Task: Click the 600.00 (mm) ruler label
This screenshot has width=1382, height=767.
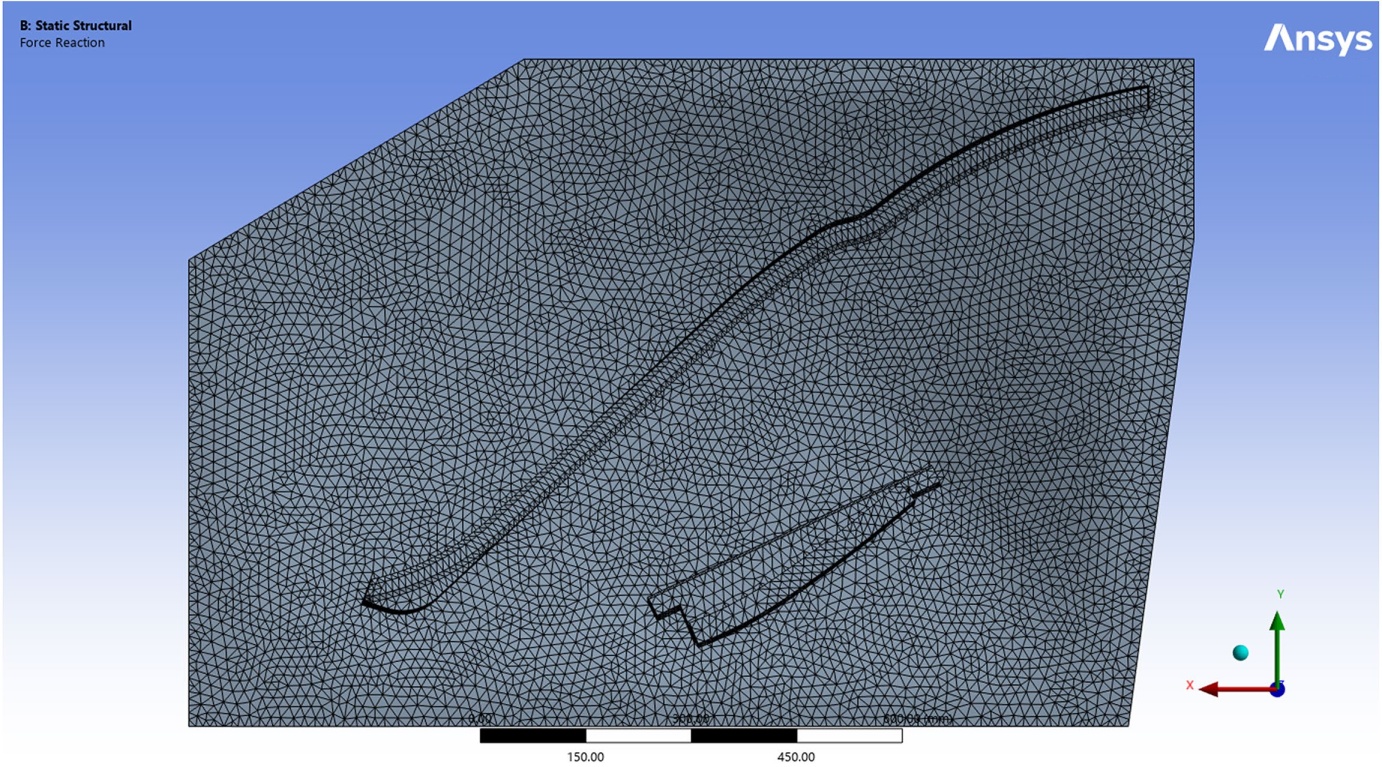Action: pyautogui.click(x=918, y=719)
